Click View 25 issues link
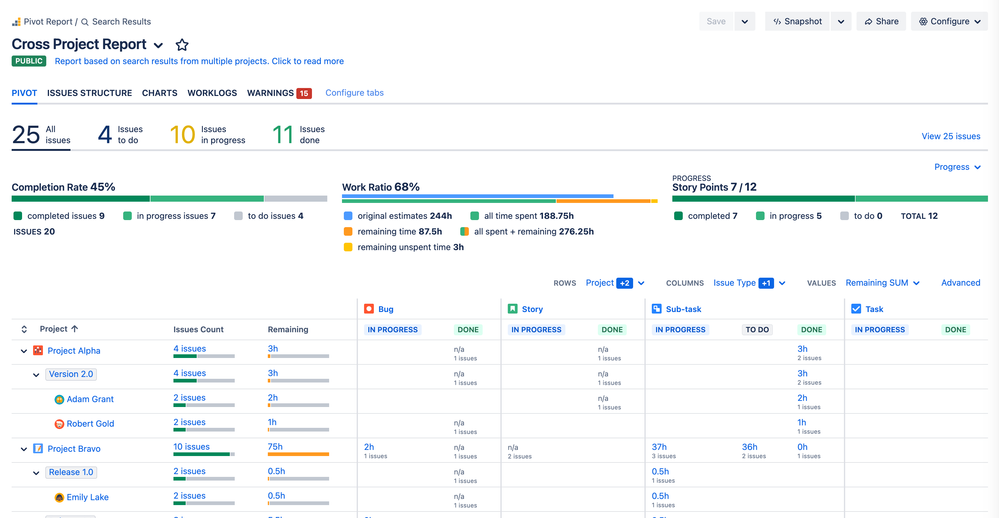 pyautogui.click(x=951, y=136)
